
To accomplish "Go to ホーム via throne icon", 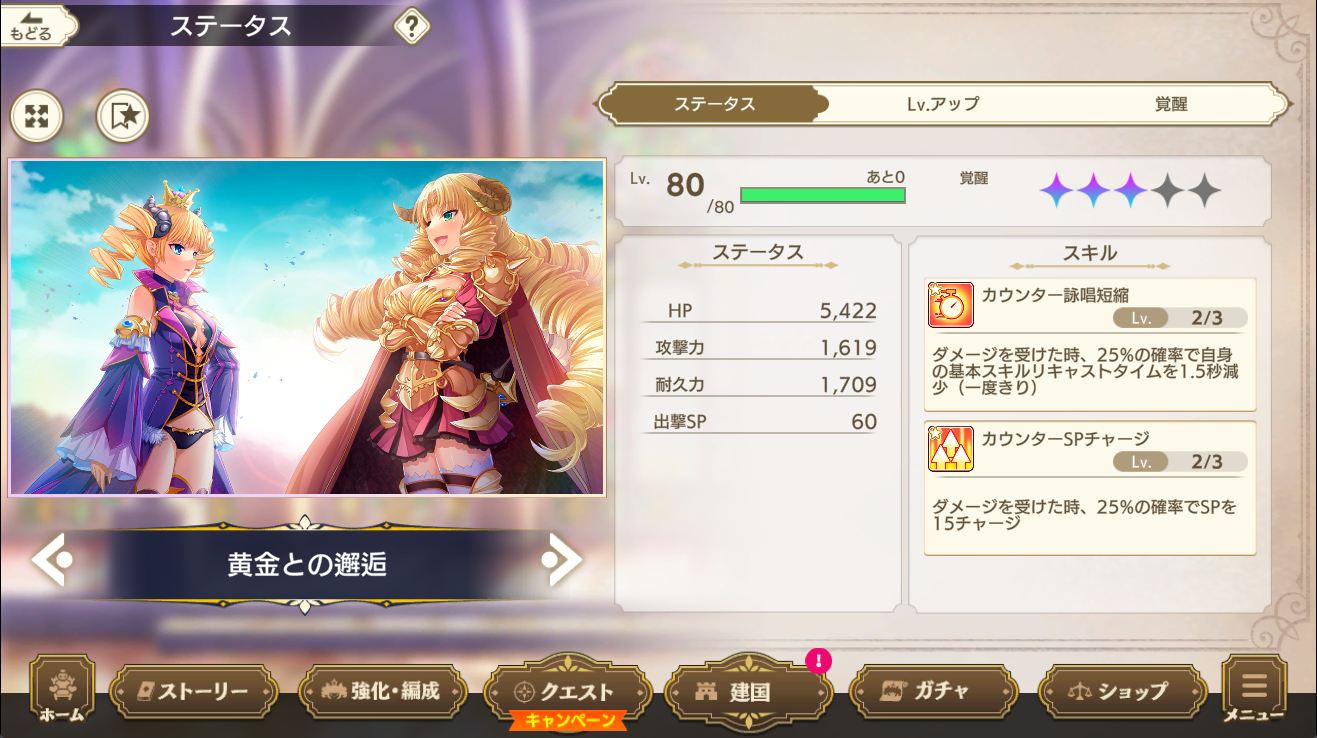I will (x=62, y=690).
